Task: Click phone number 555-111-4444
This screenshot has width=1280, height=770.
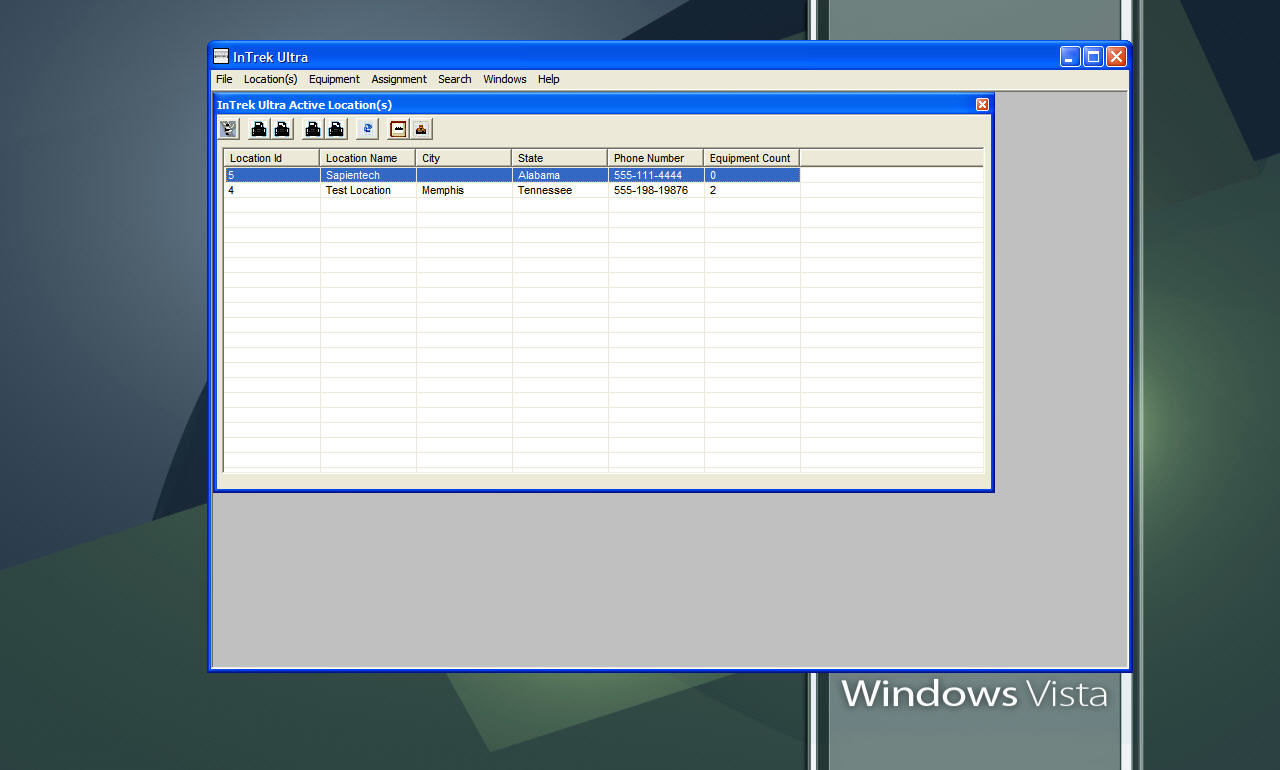Action: [x=656, y=175]
